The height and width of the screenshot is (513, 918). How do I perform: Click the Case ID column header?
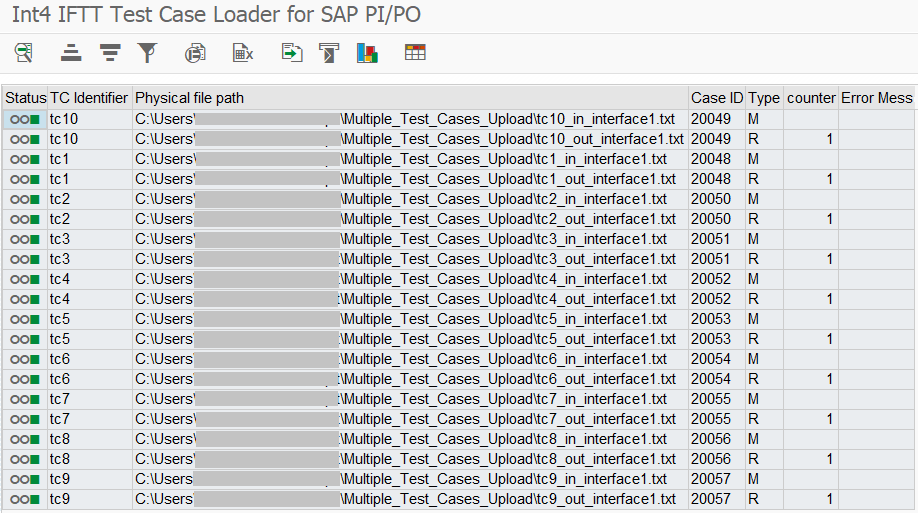pos(717,98)
